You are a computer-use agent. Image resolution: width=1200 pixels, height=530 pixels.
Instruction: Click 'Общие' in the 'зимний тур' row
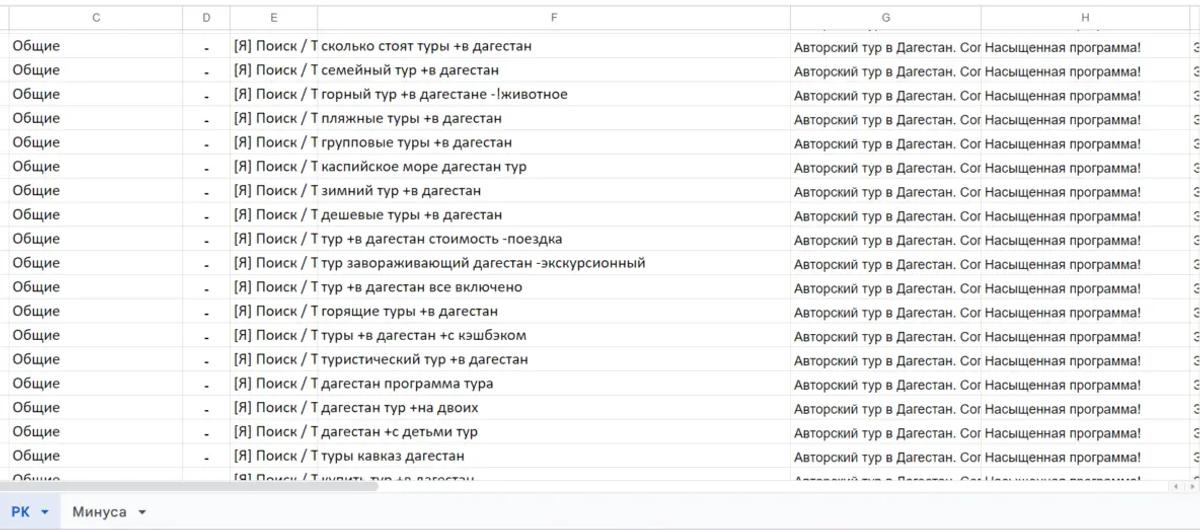pos(36,191)
